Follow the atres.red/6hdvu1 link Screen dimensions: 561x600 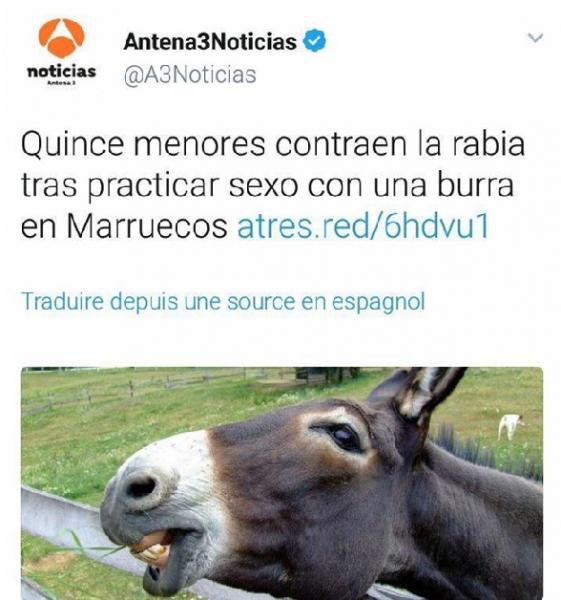tap(363, 227)
